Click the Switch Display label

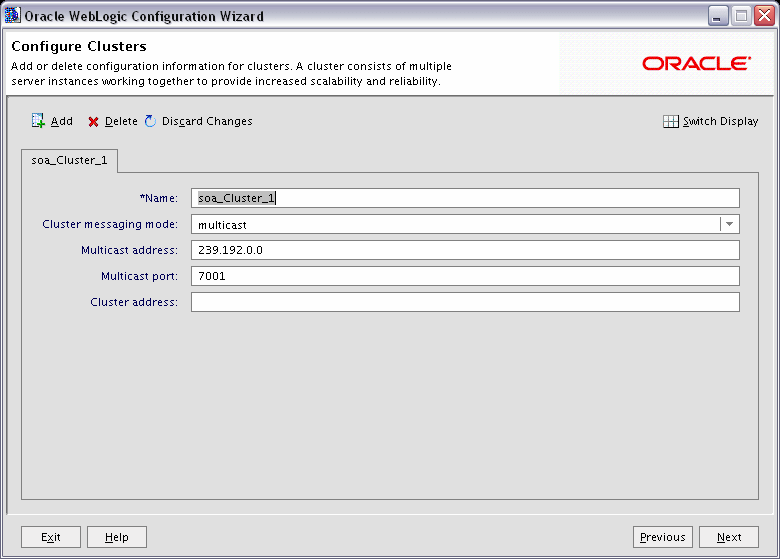click(x=720, y=121)
